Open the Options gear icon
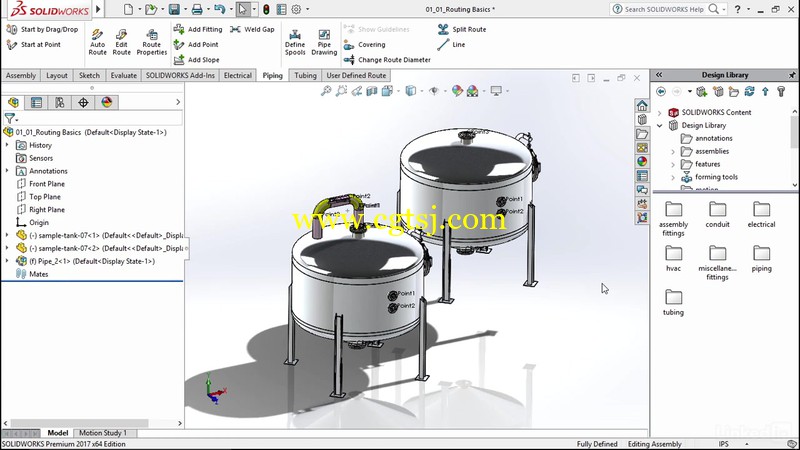The height and width of the screenshot is (450, 800). pos(296,9)
